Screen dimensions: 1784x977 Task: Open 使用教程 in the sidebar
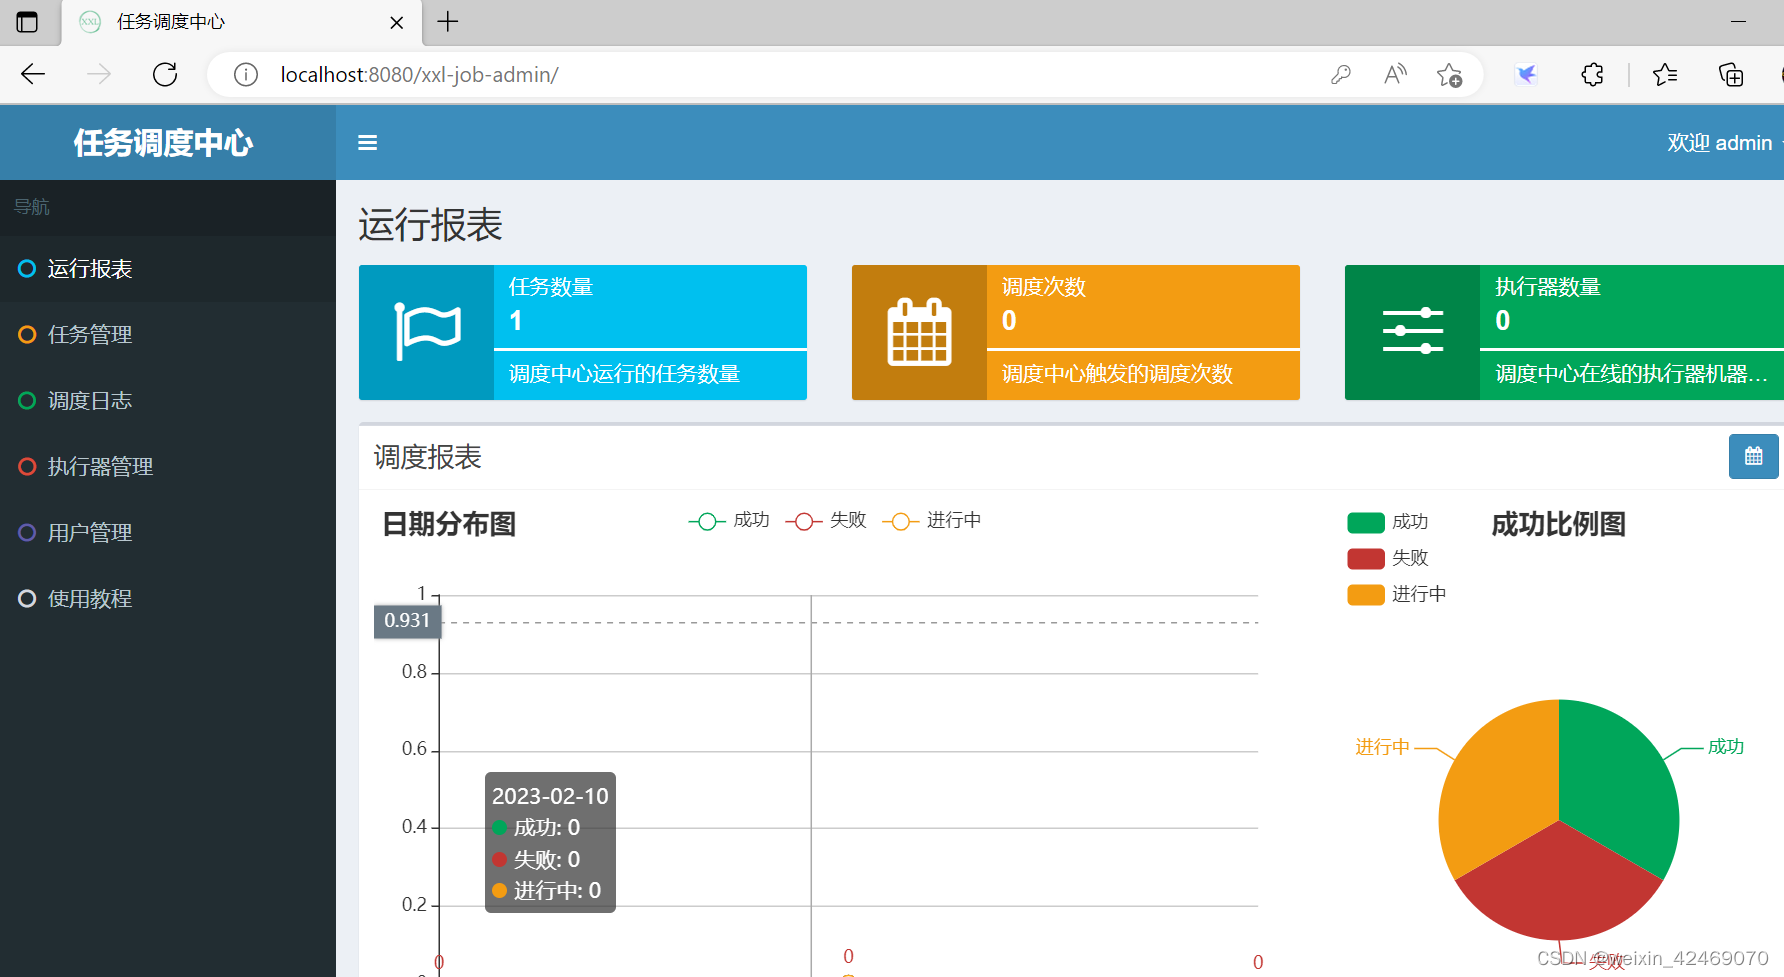click(x=168, y=599)
